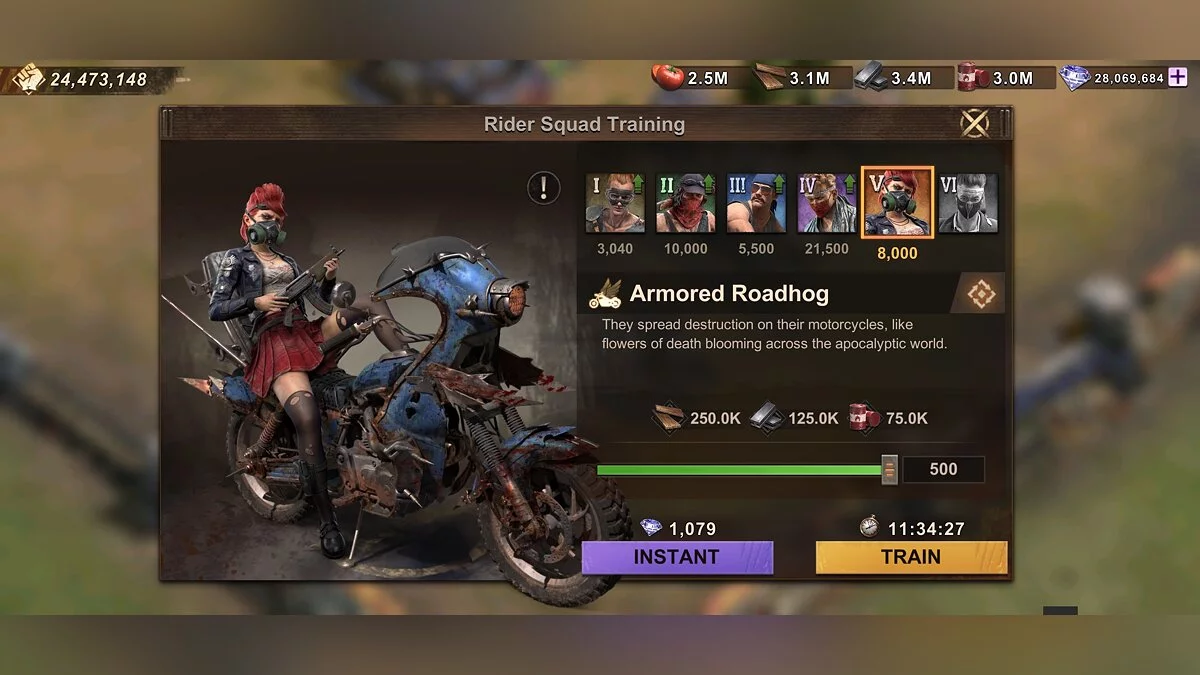
Task: Click the purple plus to add diamonds
Action: click(1179, 77)
